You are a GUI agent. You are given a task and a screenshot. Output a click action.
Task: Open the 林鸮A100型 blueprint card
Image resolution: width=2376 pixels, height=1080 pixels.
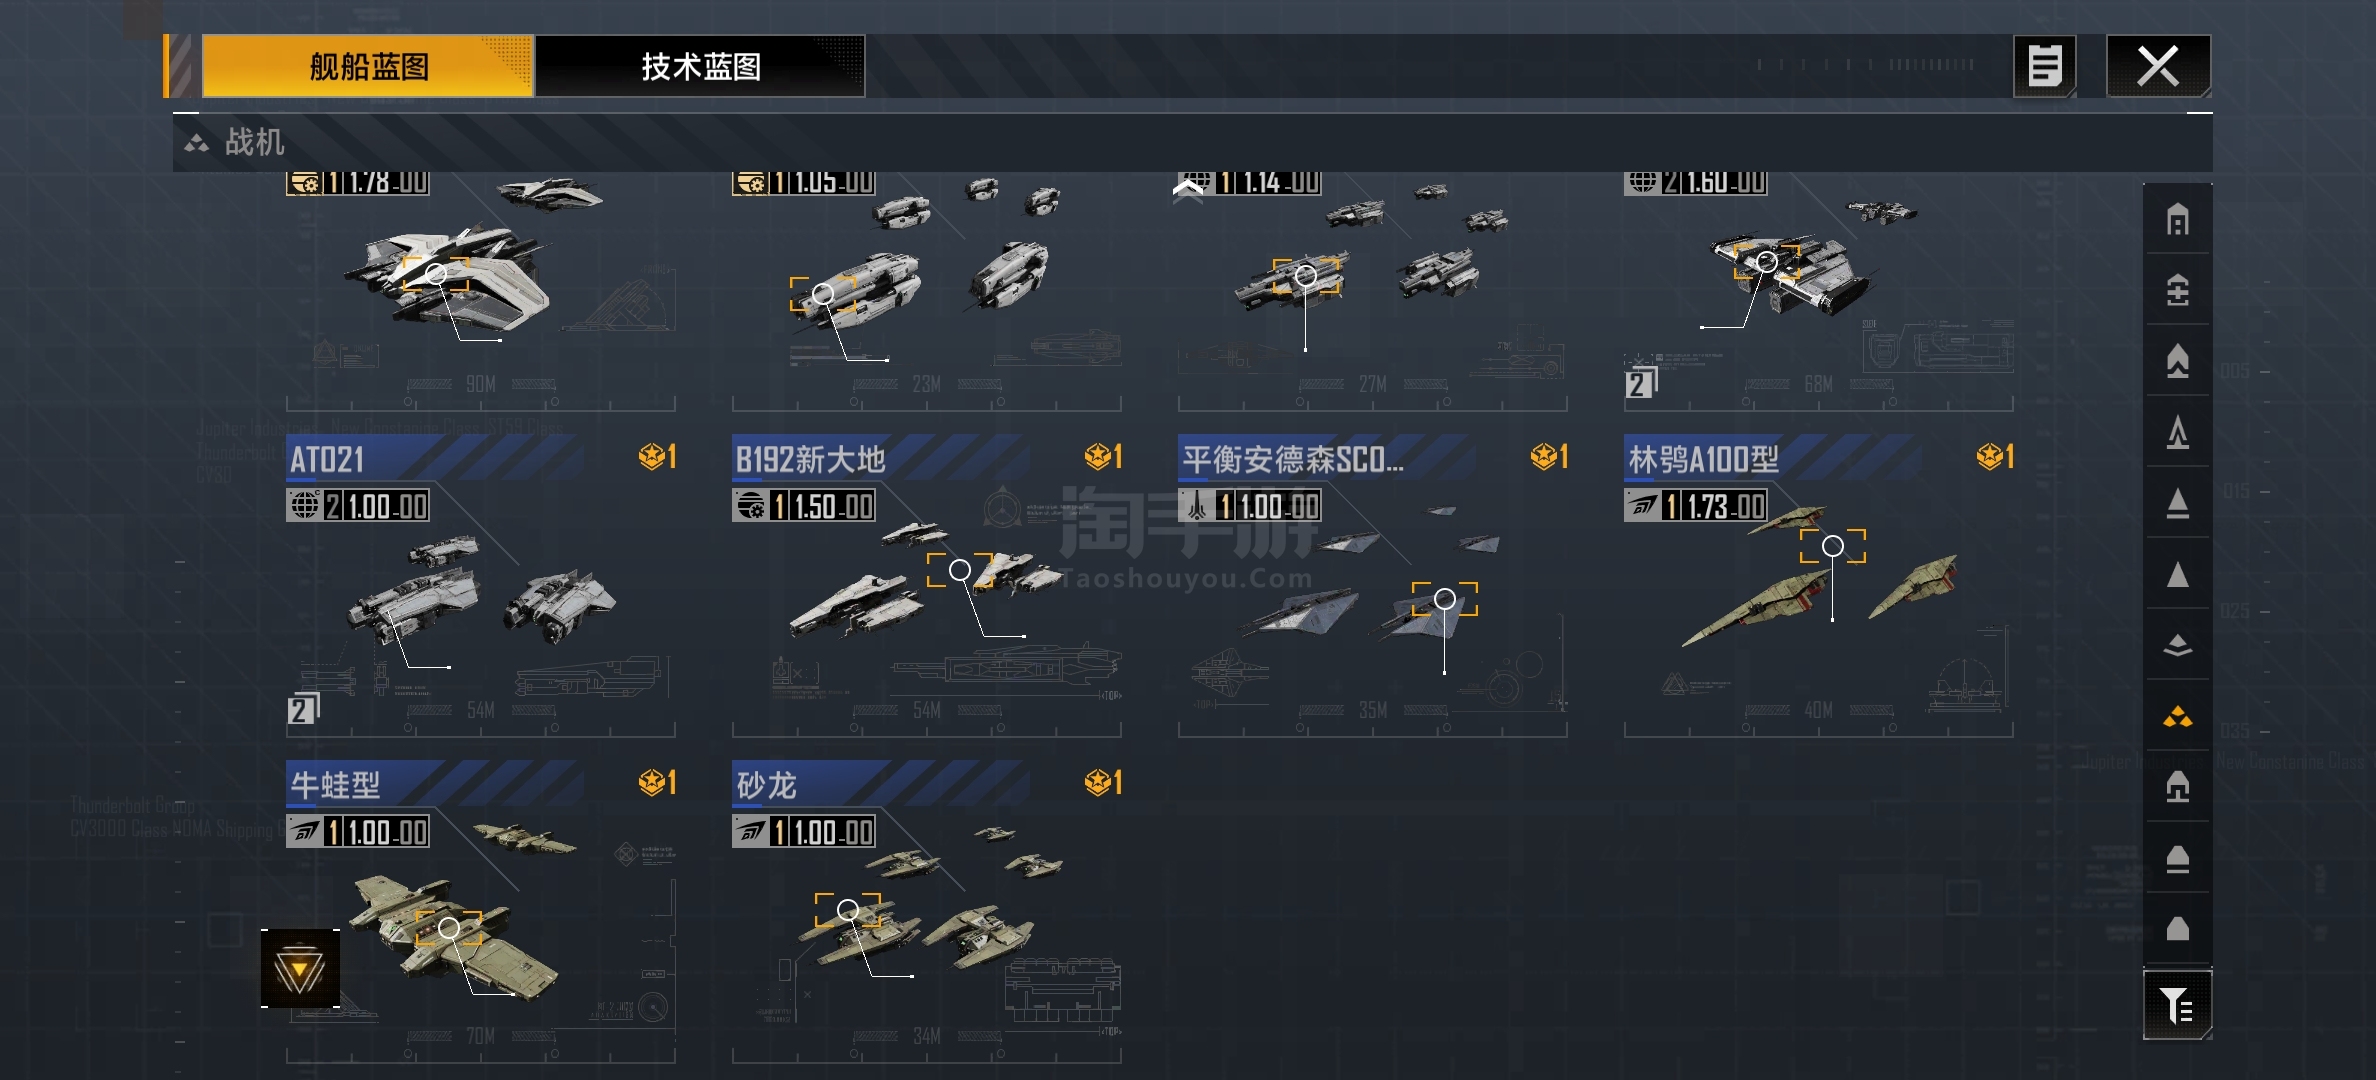1818,586
